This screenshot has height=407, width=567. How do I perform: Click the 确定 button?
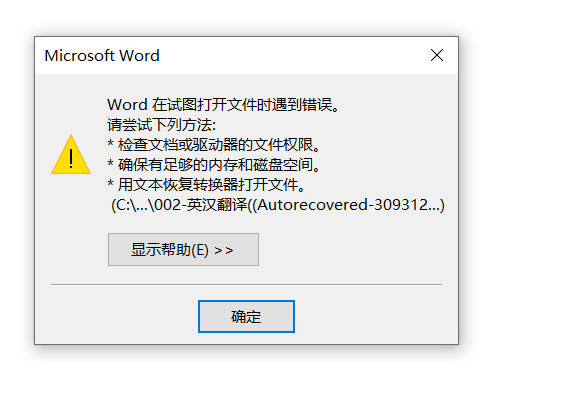pyautogui.click(x=246, y=317)
